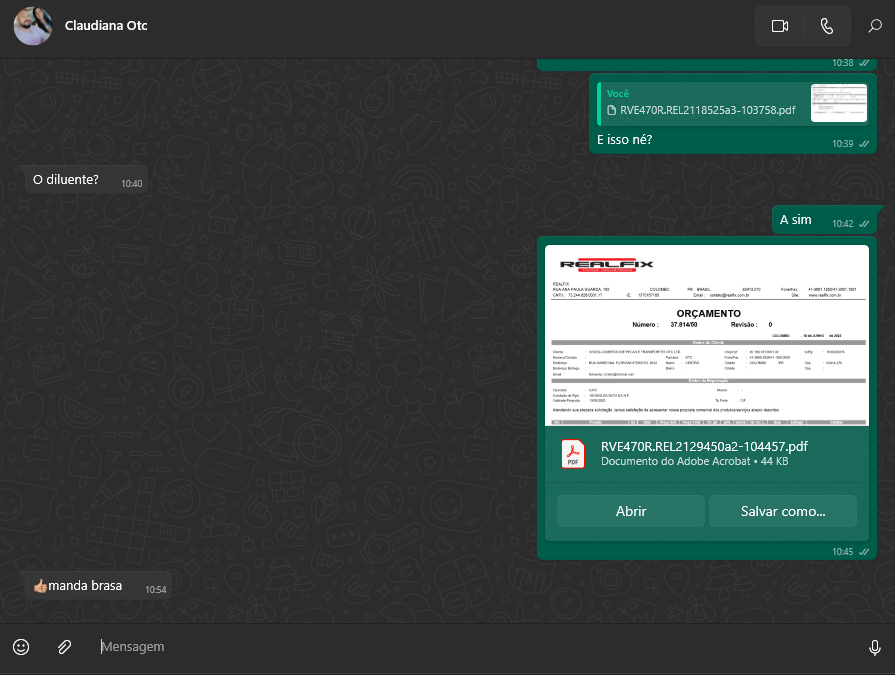The image size is (895, 675).
Task: Click the Abrir button
Action: pos(630,511)
